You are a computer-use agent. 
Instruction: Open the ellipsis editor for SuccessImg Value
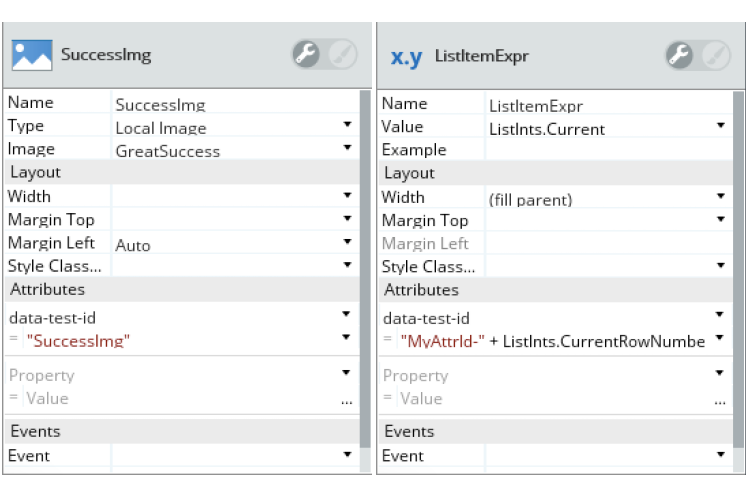tap(346, 399)
